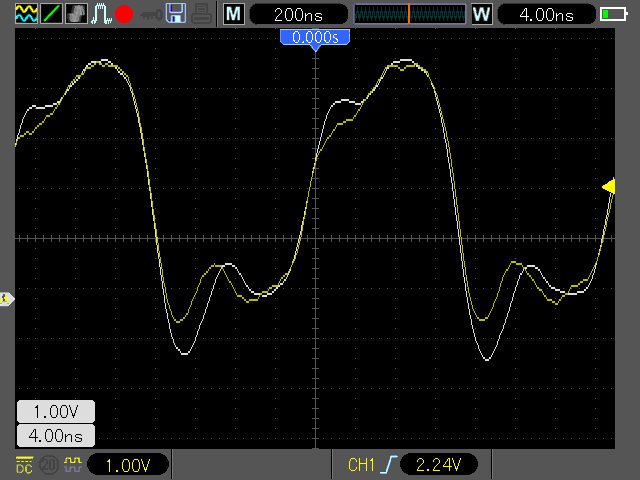The height and width of the screenshot is (480, 640).
Task: Click the CH1 trigger source label
Action: pos(361,465)
